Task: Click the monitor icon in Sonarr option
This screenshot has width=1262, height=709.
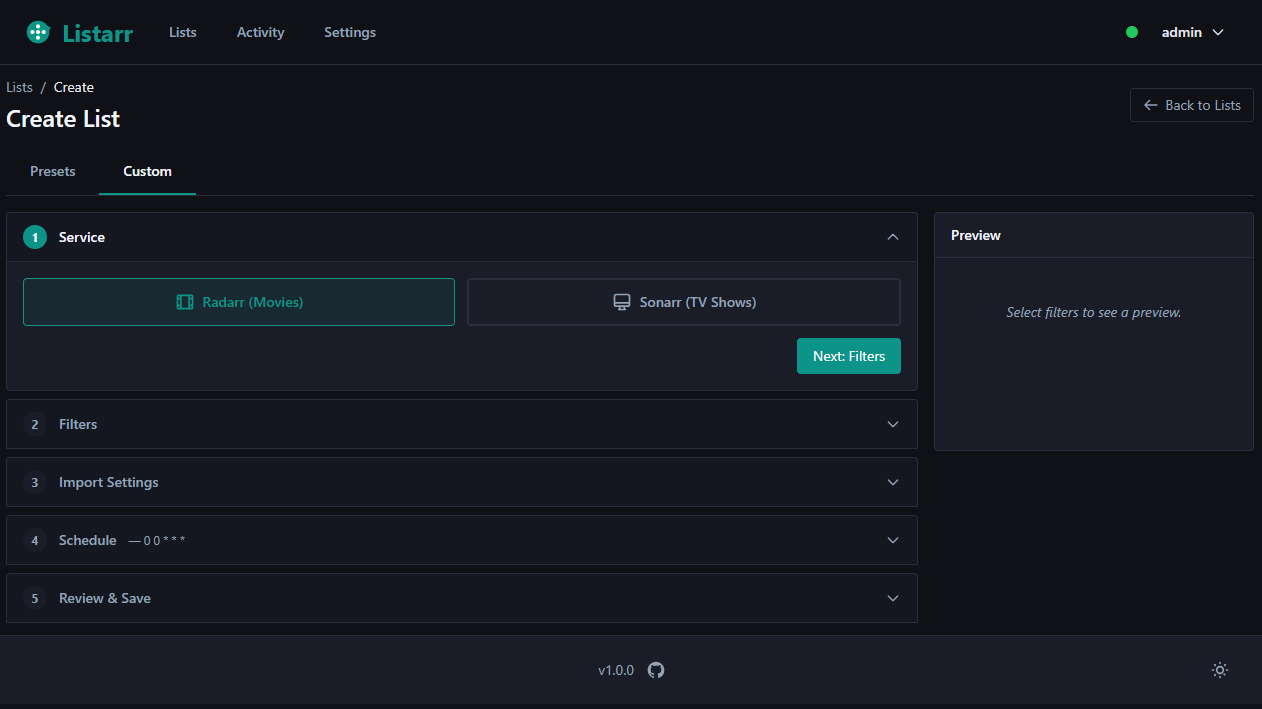Action: point(622,302)
